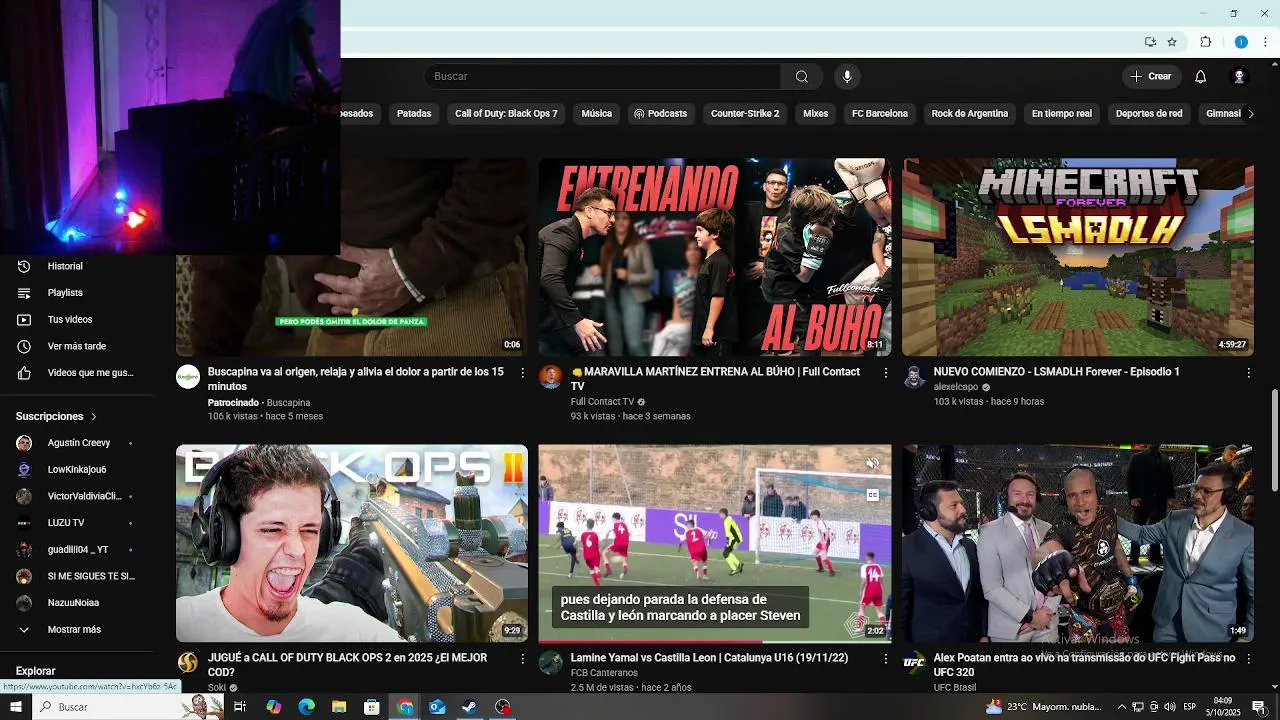Bookmark this page with the star icon
Image resolution: width=1280 pixels, height=720 pixels.
(1172, 42)
